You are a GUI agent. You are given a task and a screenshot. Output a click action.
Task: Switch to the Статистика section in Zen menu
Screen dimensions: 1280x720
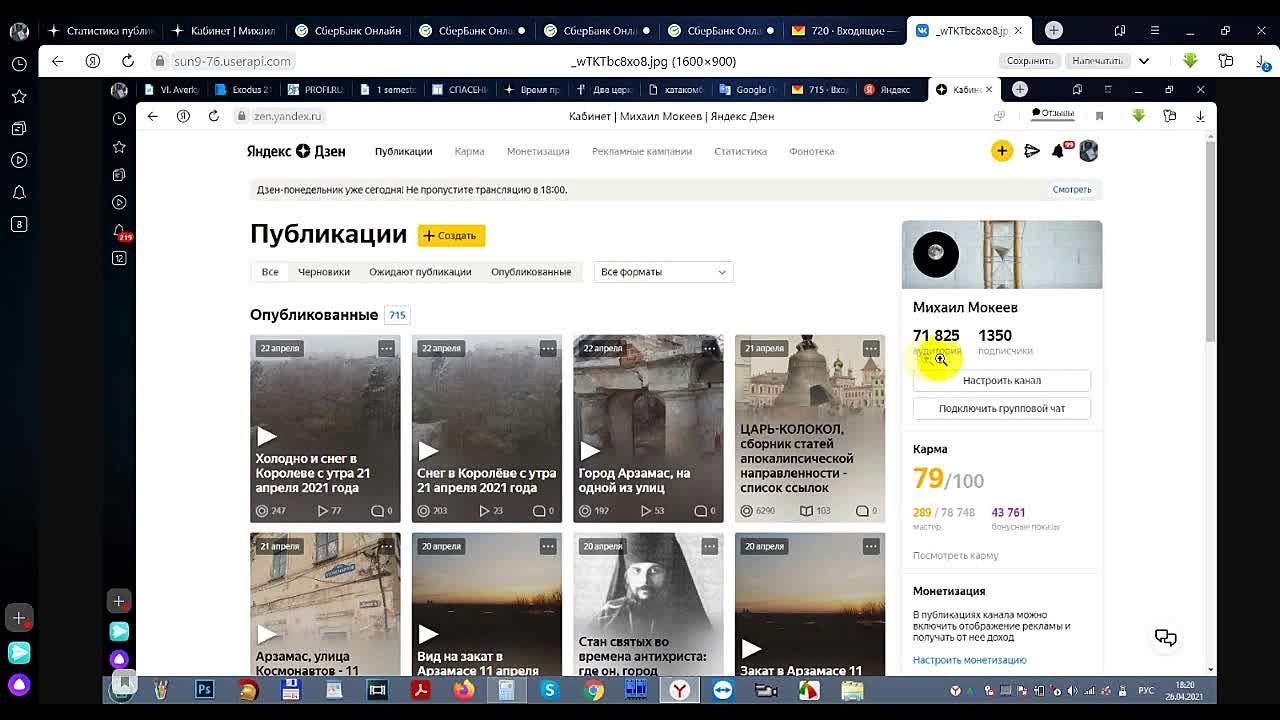[x=740, y=151]
